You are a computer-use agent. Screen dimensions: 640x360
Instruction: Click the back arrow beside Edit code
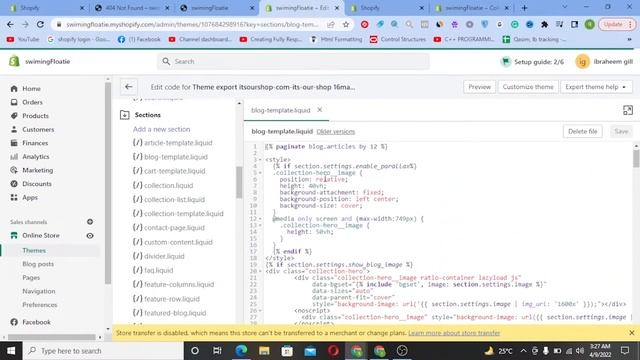click(129, 87)
